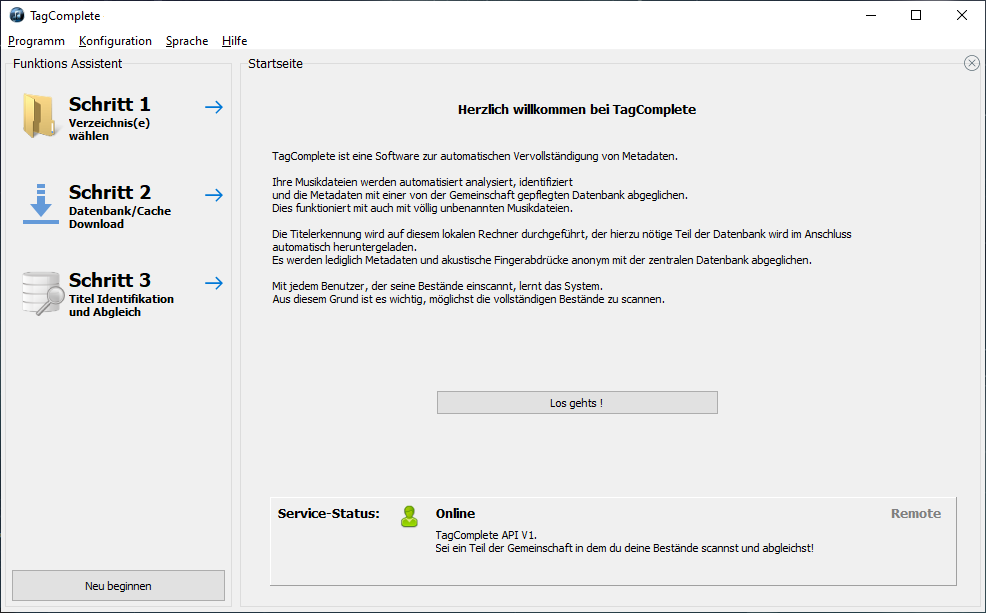Image resolution: width=986 pixels, height=613 pixels.
Task: Click the green user icon beside Online
Action: click(x=409, y=517)
